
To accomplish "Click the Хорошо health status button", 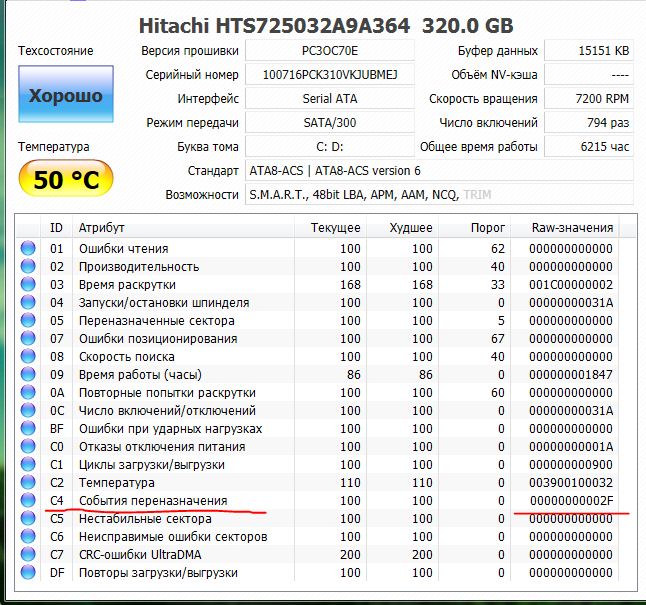I will pyautogui.click(x=66, y=94).
